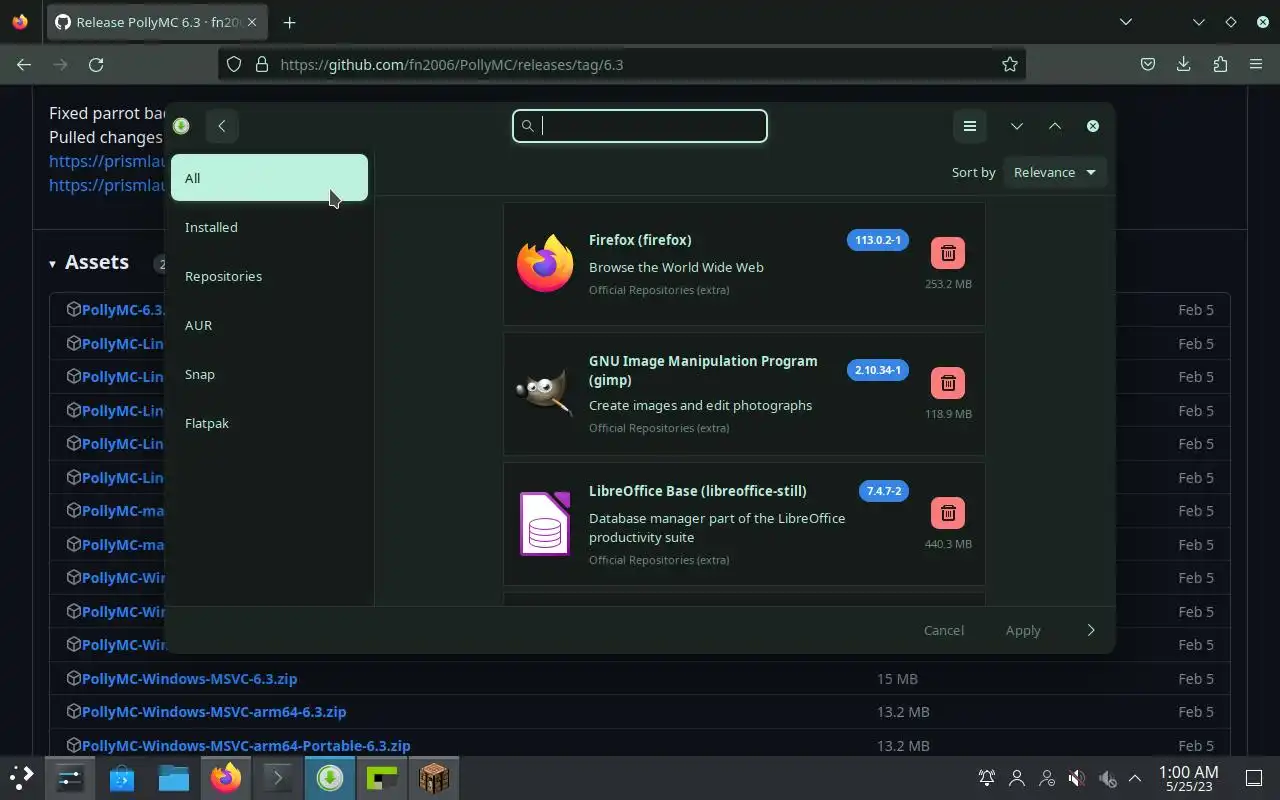Click the 113.0.2-1 version badge

pos(878,240)
